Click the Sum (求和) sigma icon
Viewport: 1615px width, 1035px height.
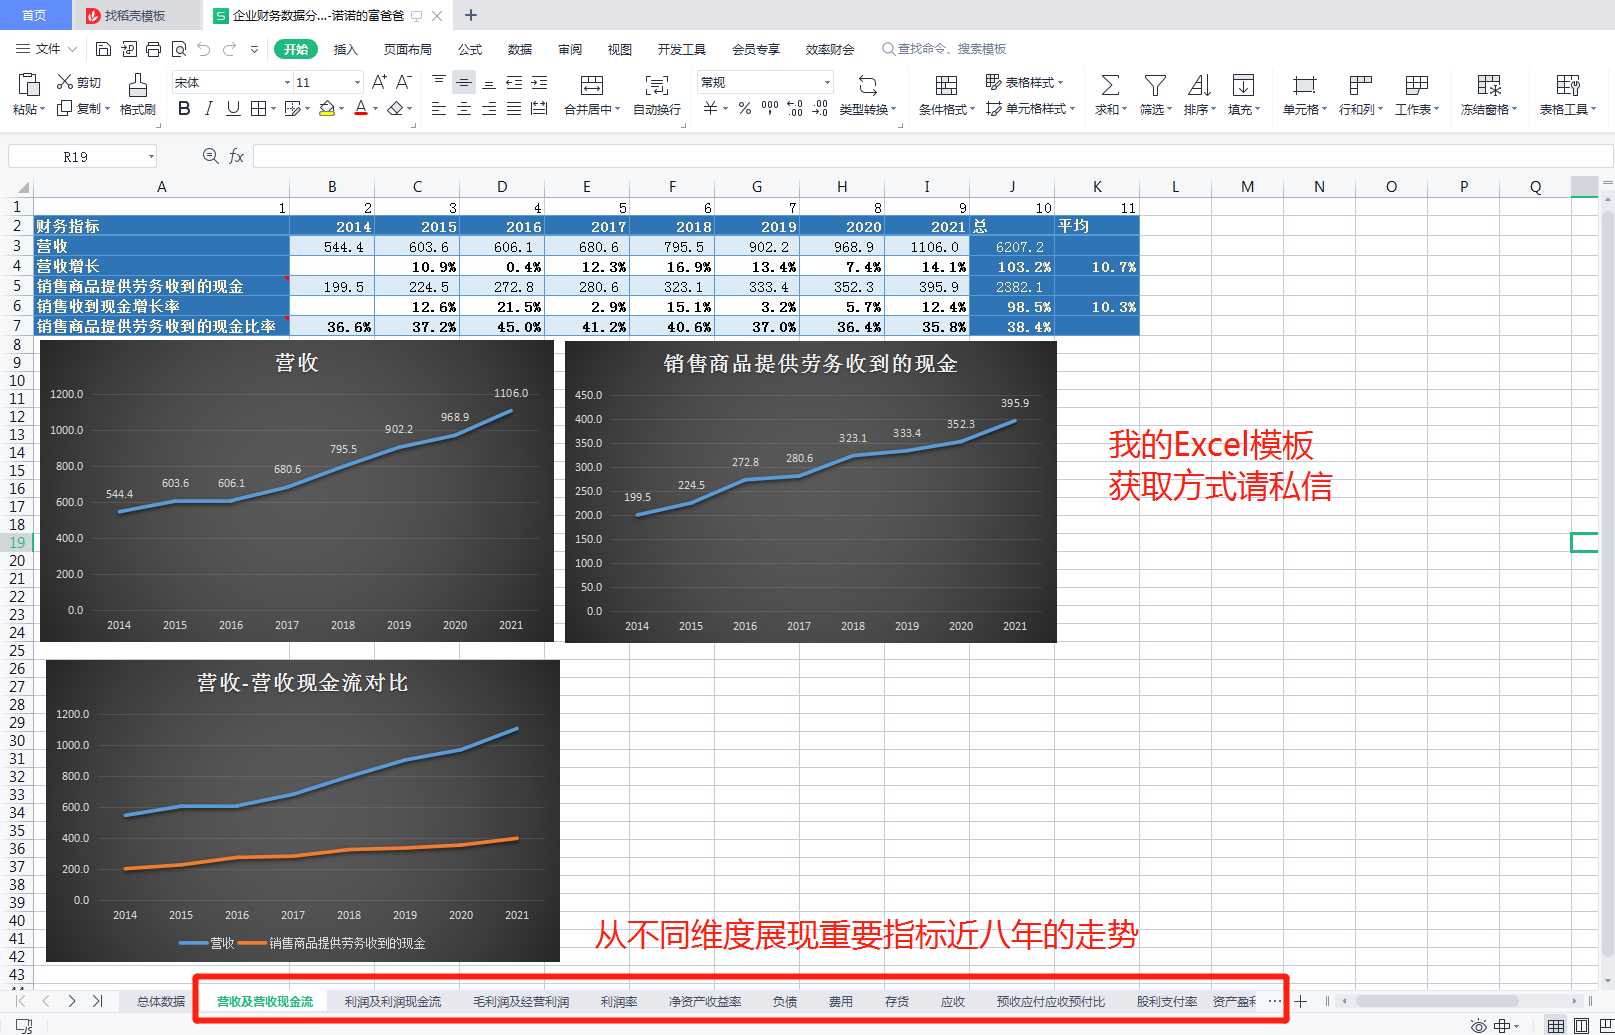(1110, 85)
